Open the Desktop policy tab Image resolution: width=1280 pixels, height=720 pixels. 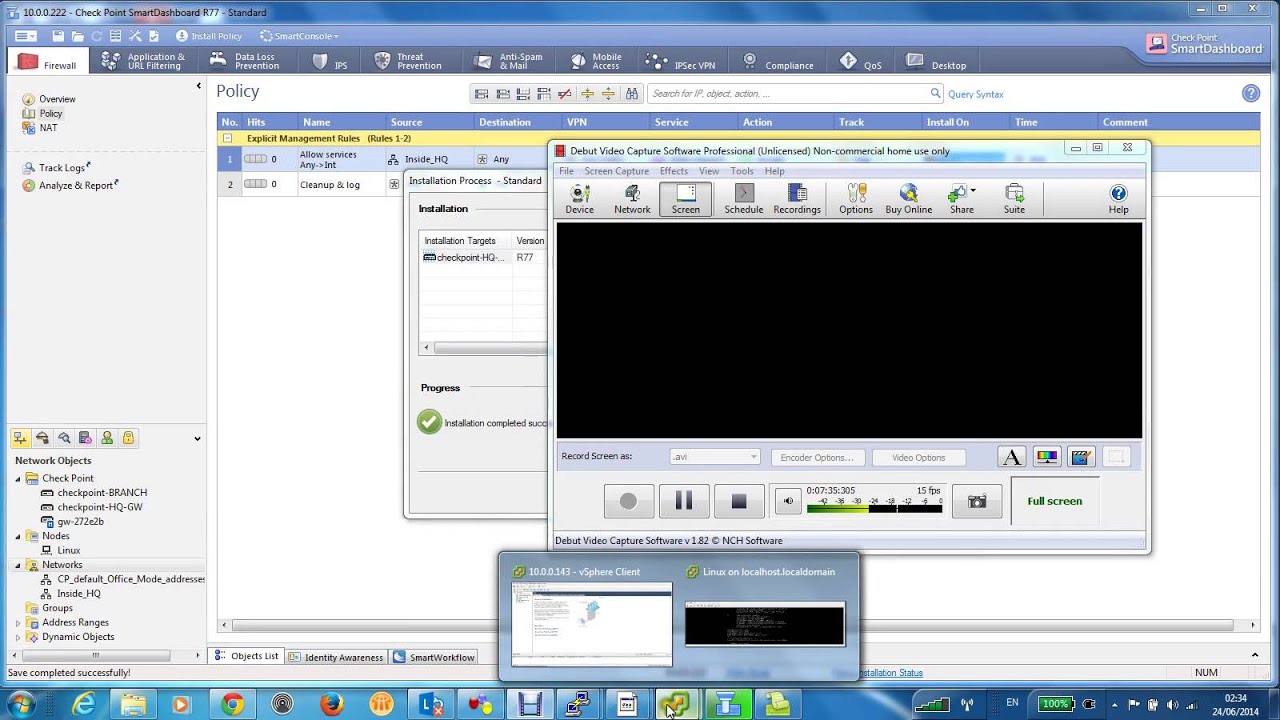[936, 62]
